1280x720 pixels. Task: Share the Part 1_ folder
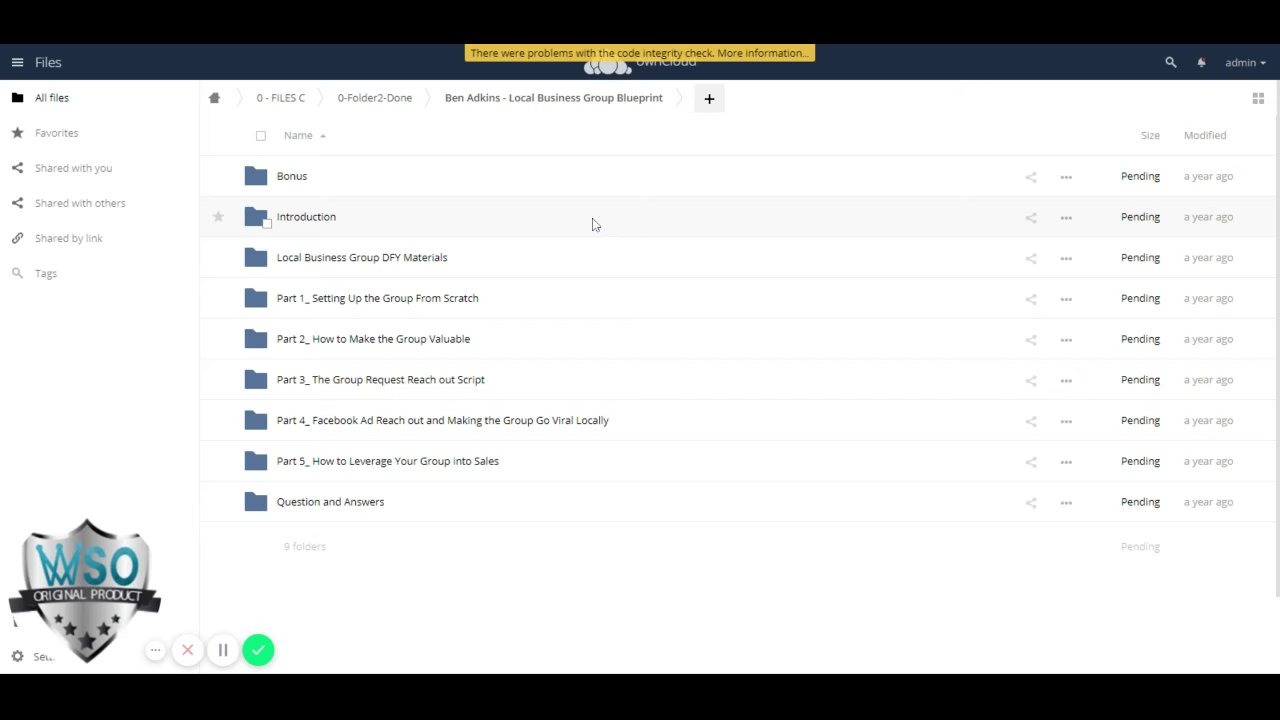point(1031,299)
